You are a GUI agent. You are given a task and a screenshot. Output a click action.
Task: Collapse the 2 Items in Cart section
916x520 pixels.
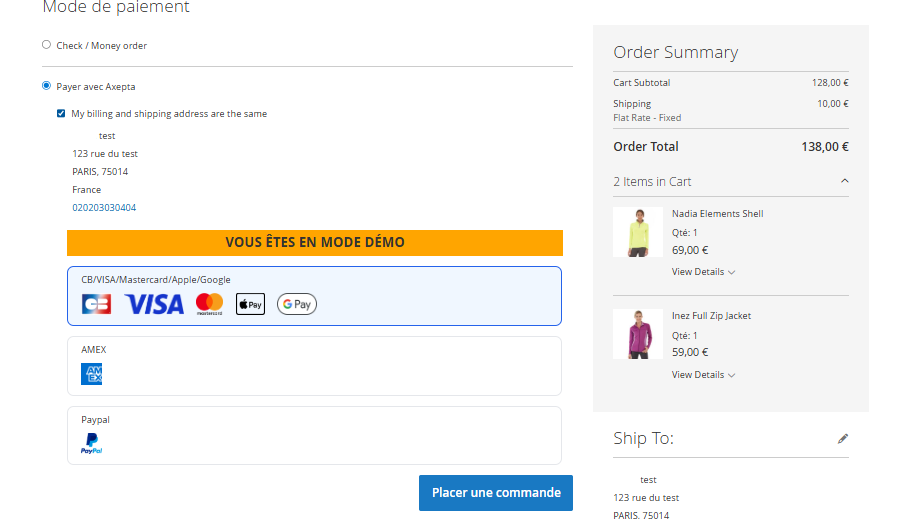844,181
